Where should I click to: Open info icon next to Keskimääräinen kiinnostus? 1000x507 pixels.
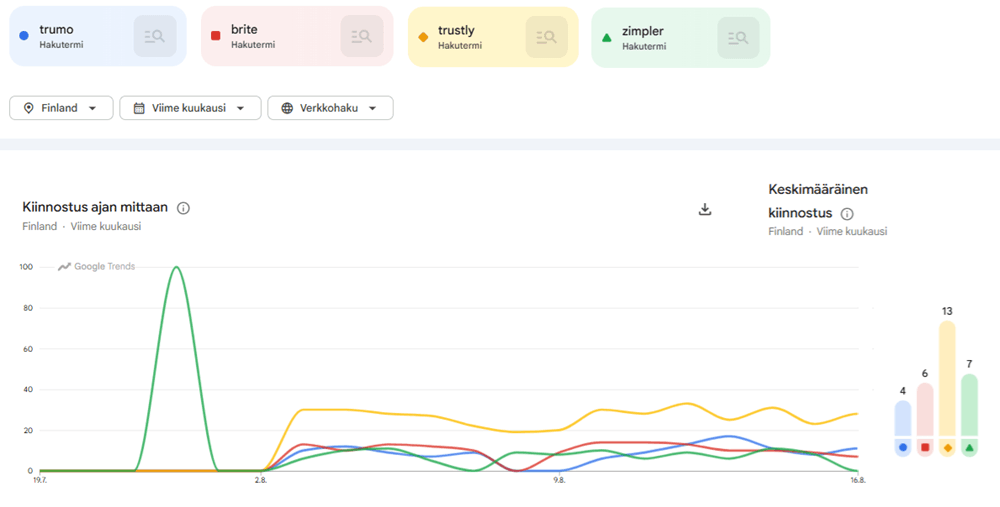(x=847, y=214)
